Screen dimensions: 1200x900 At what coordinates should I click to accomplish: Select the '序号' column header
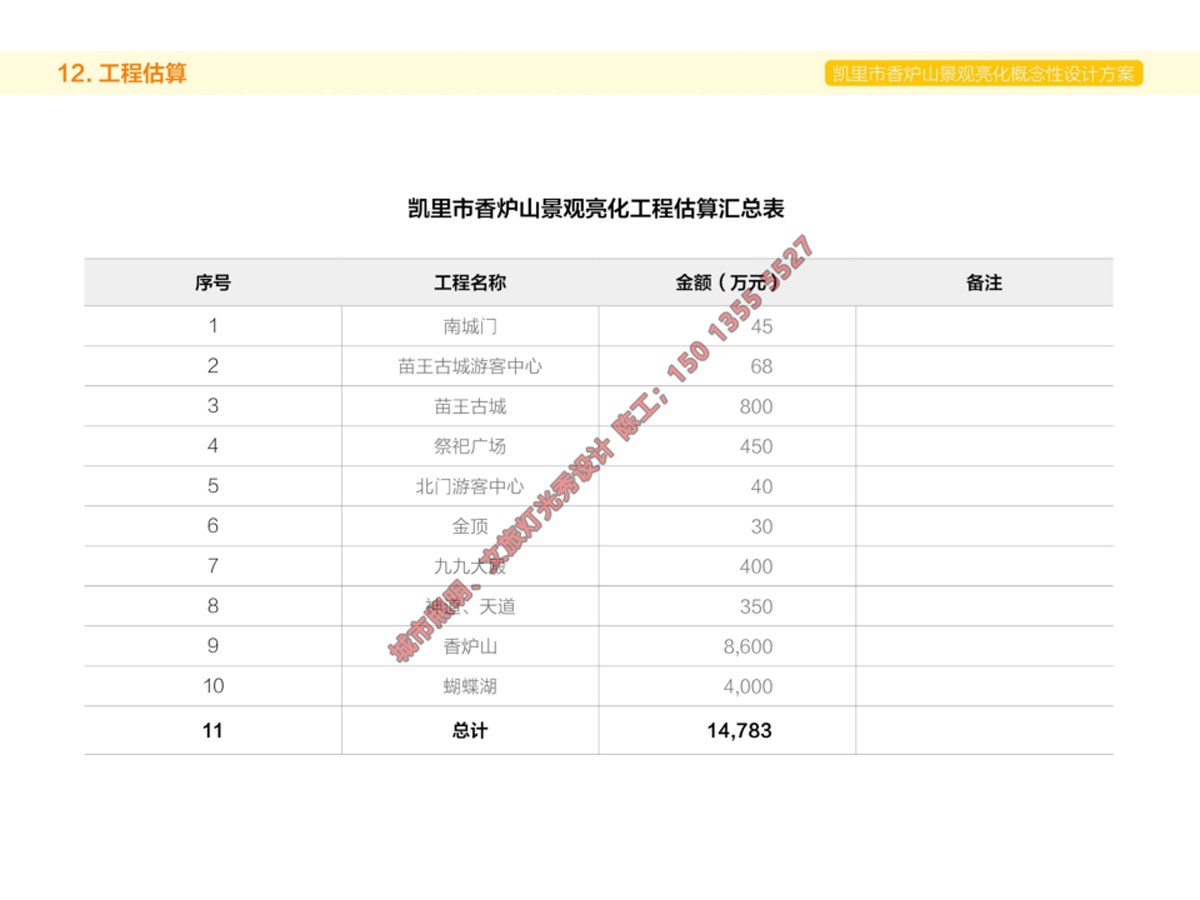point(212,283)
